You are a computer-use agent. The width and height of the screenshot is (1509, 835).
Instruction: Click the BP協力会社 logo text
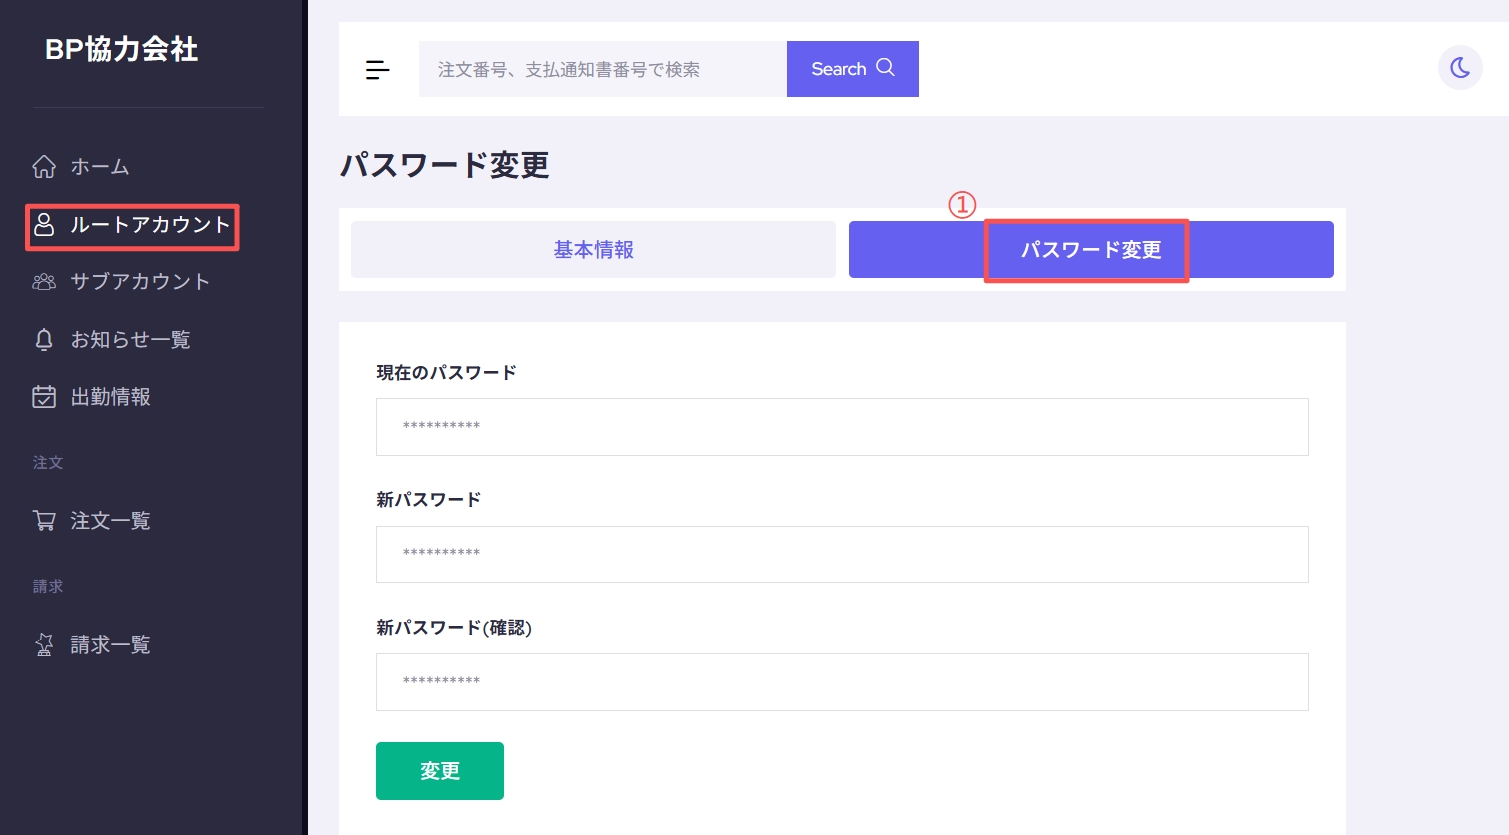pyautogui.click(x=121, y=49)
